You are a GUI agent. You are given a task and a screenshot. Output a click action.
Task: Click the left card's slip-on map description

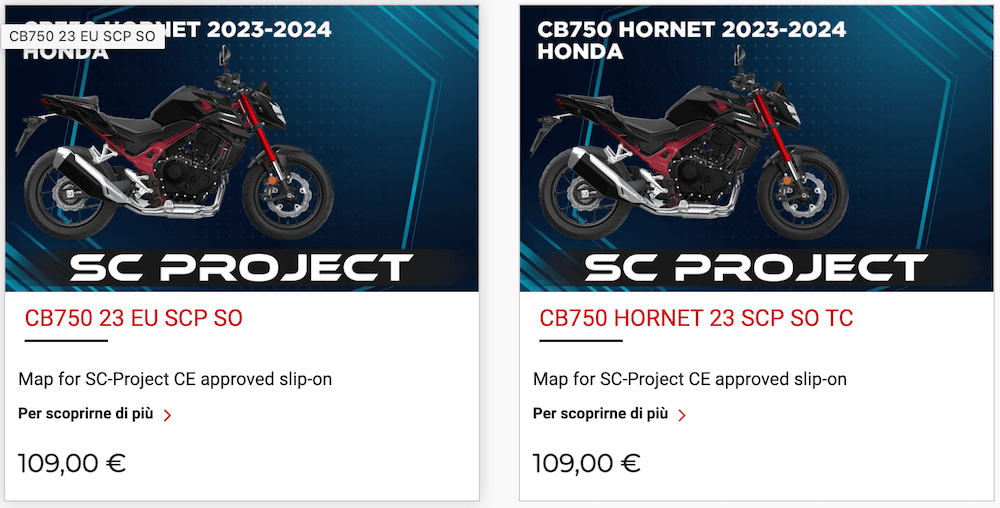175,379
